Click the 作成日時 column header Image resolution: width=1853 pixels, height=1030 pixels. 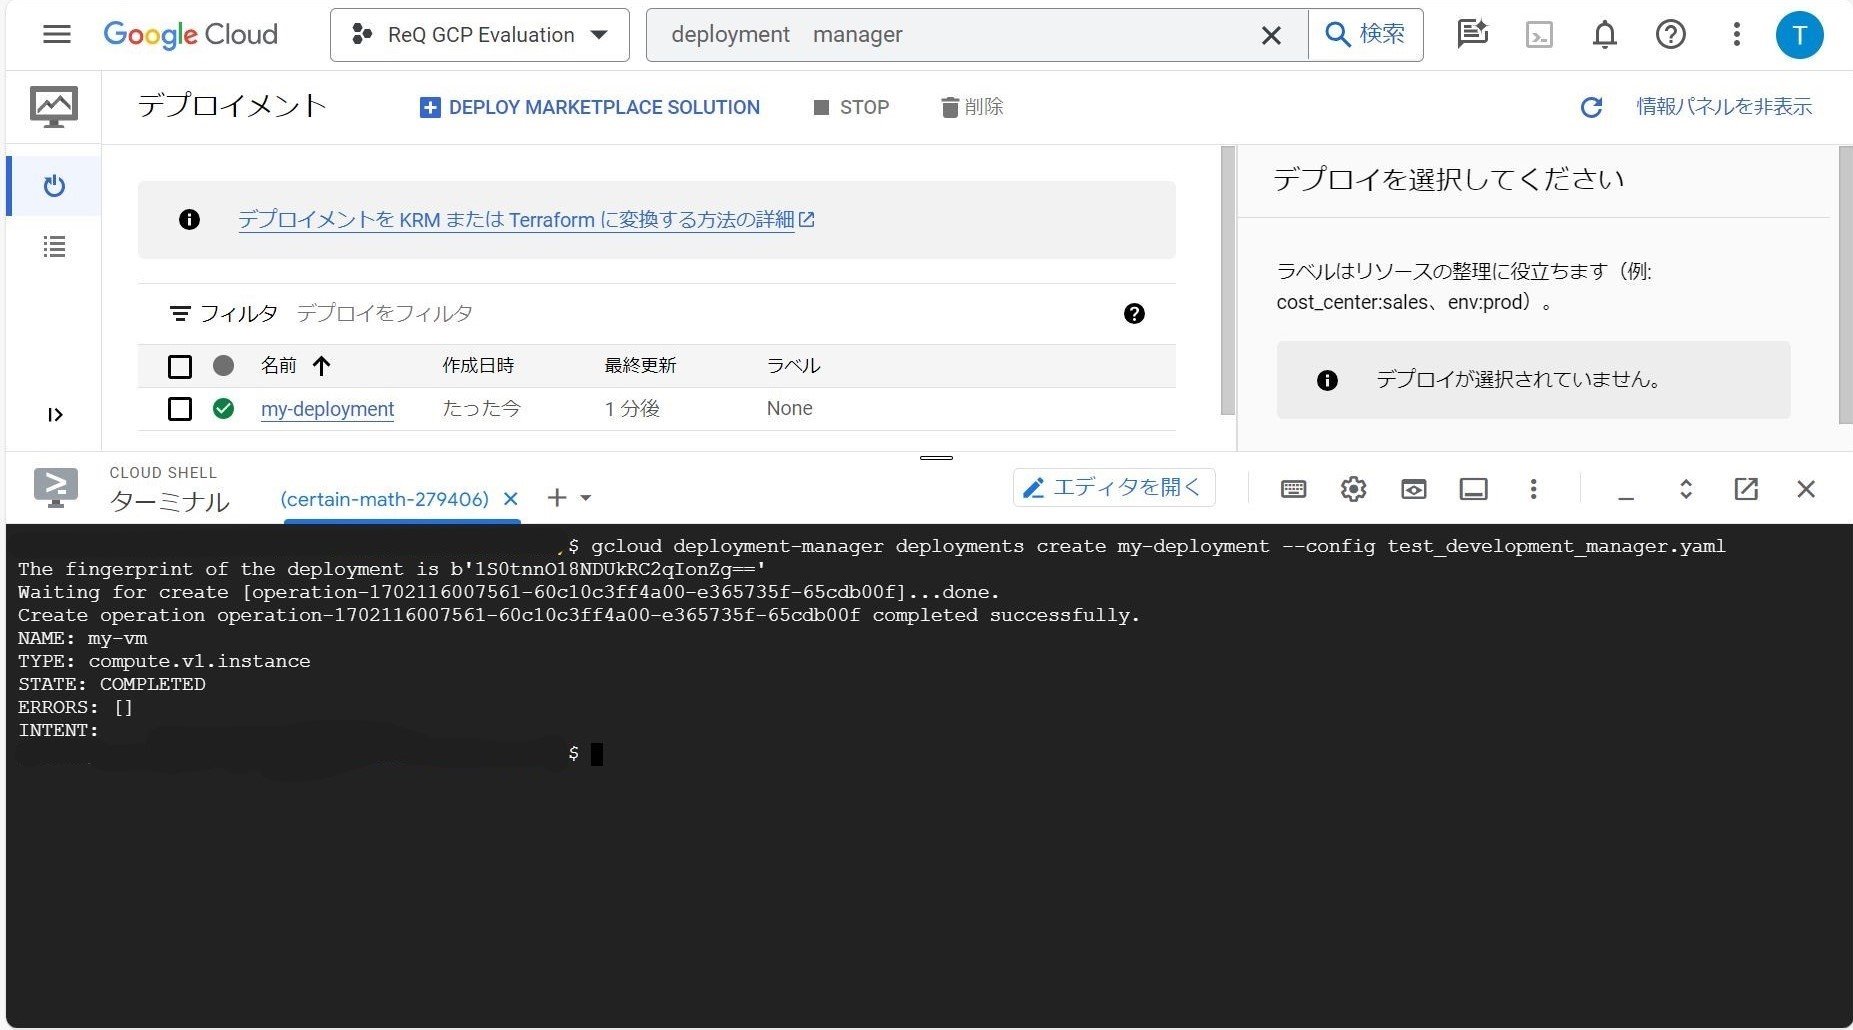click(478, 366)
